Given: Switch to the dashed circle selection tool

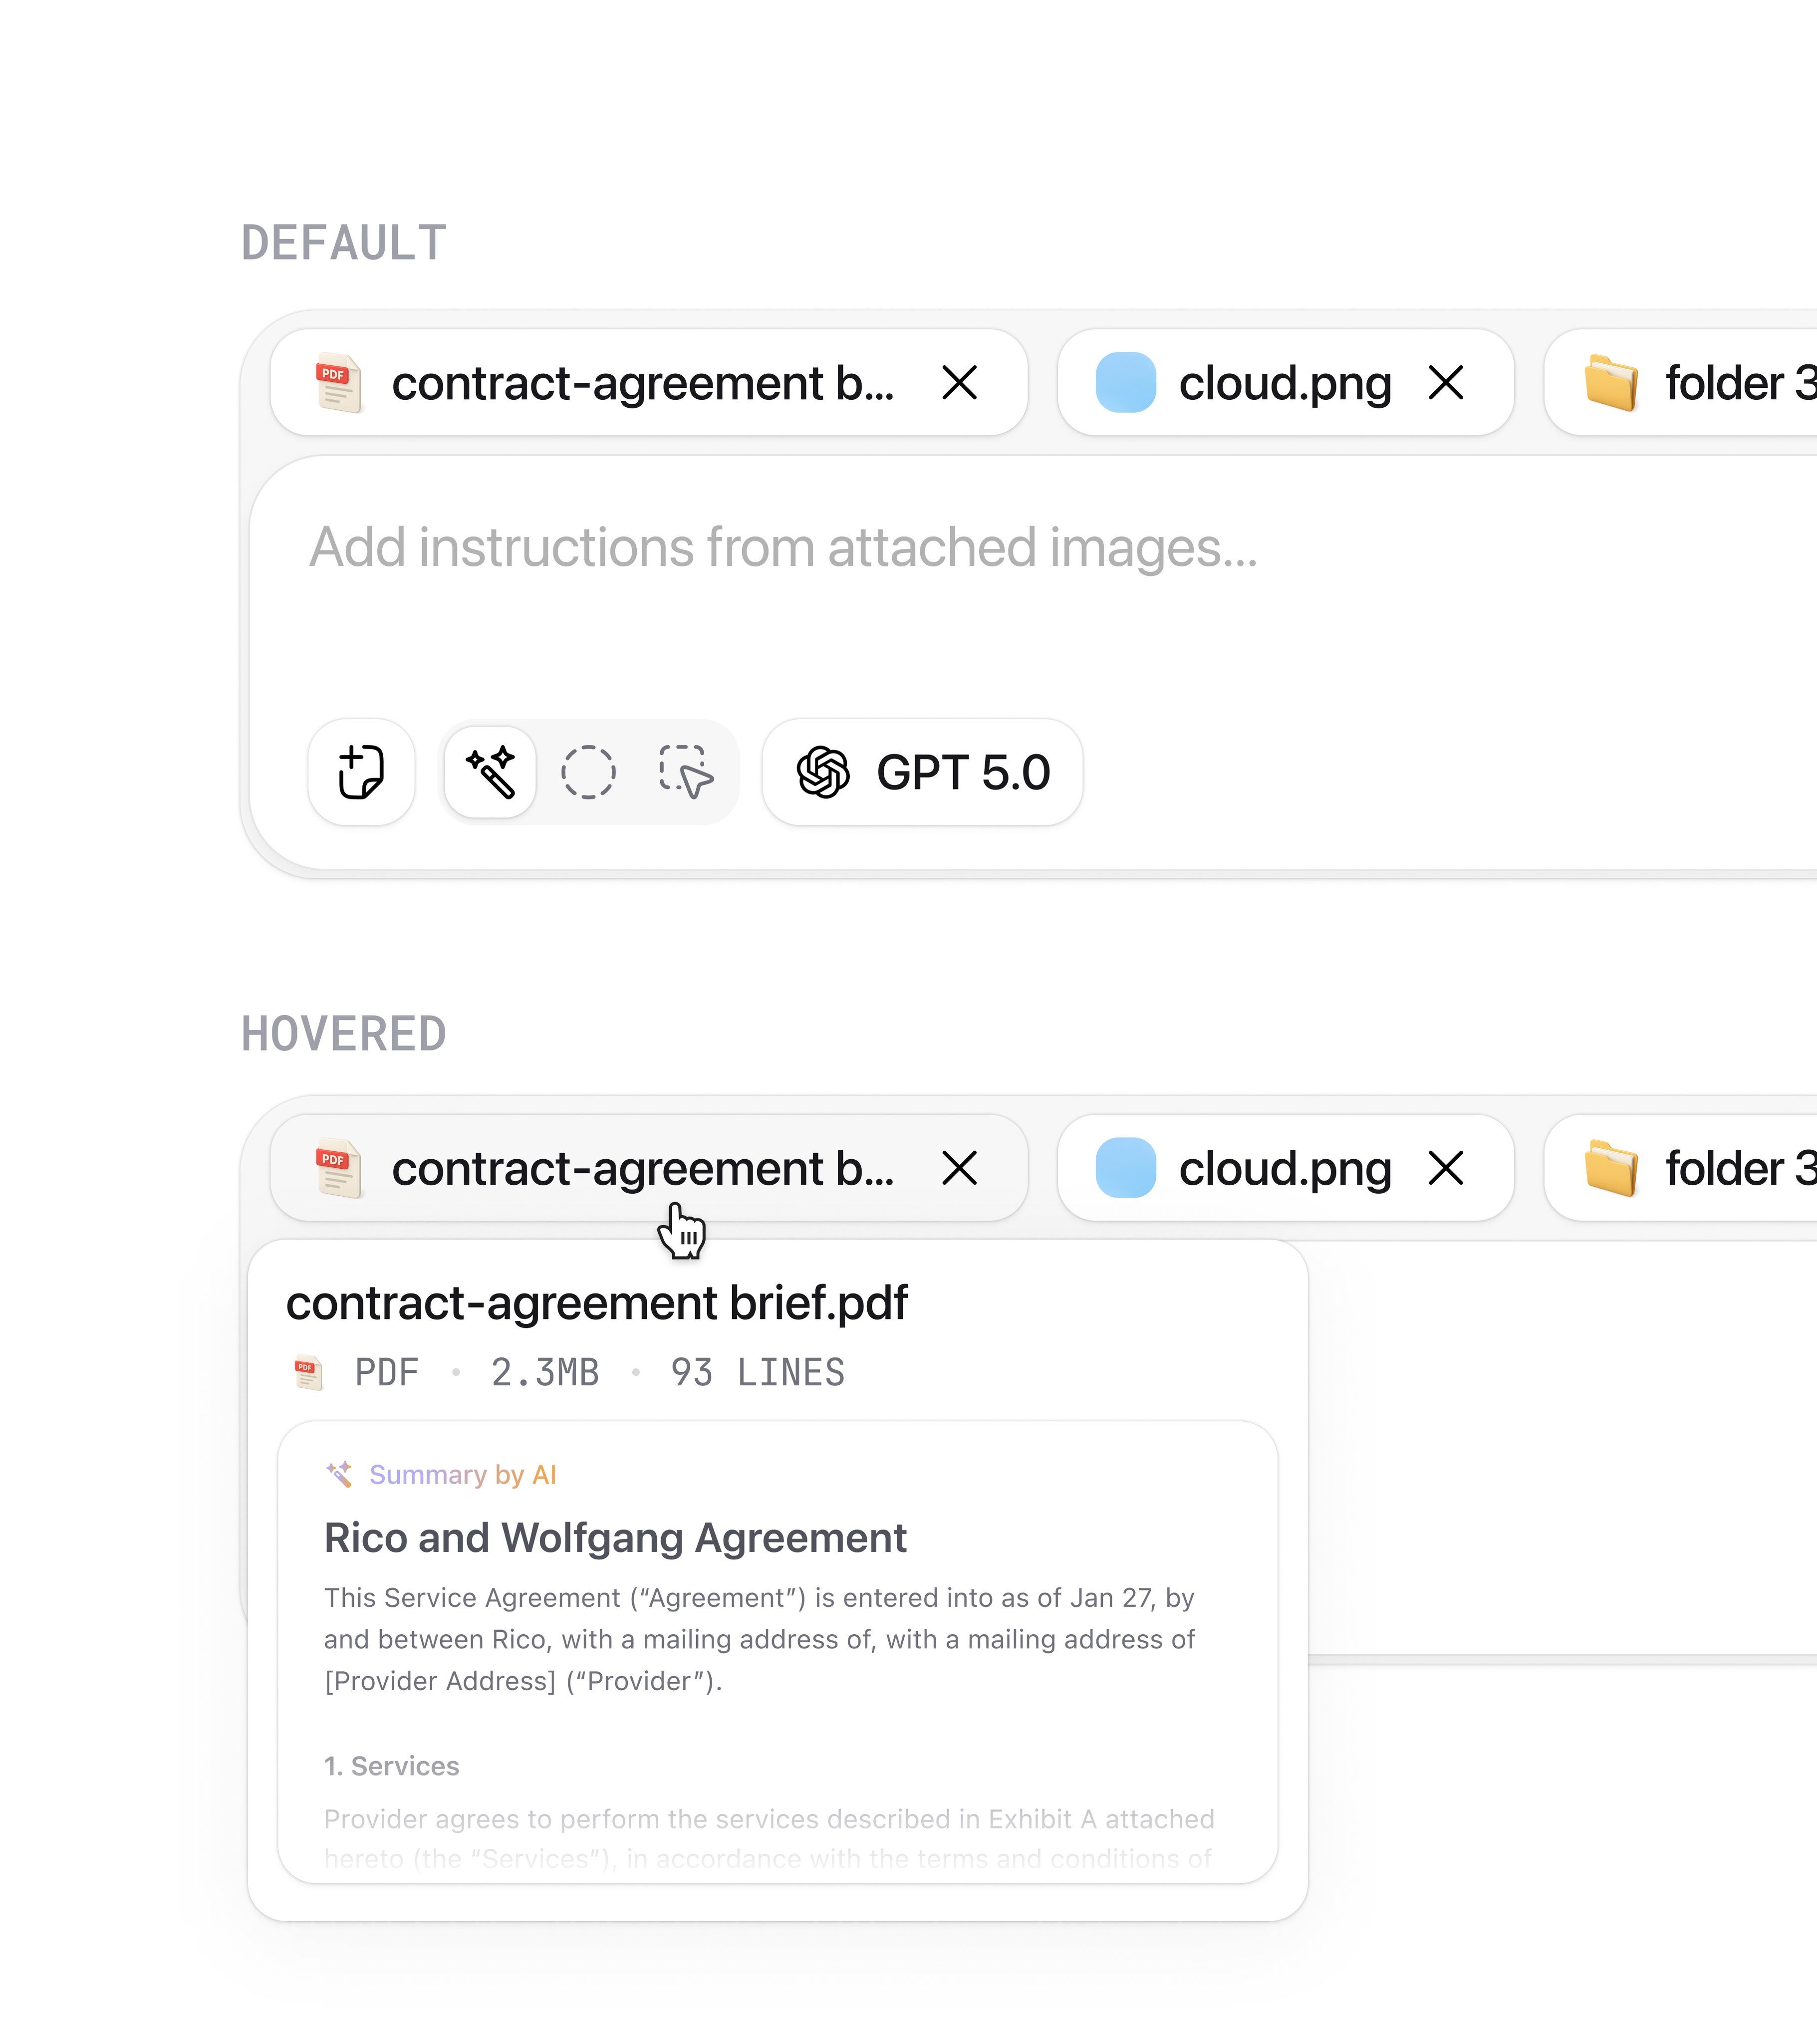Looking at the screenshot, I should 588,772.
